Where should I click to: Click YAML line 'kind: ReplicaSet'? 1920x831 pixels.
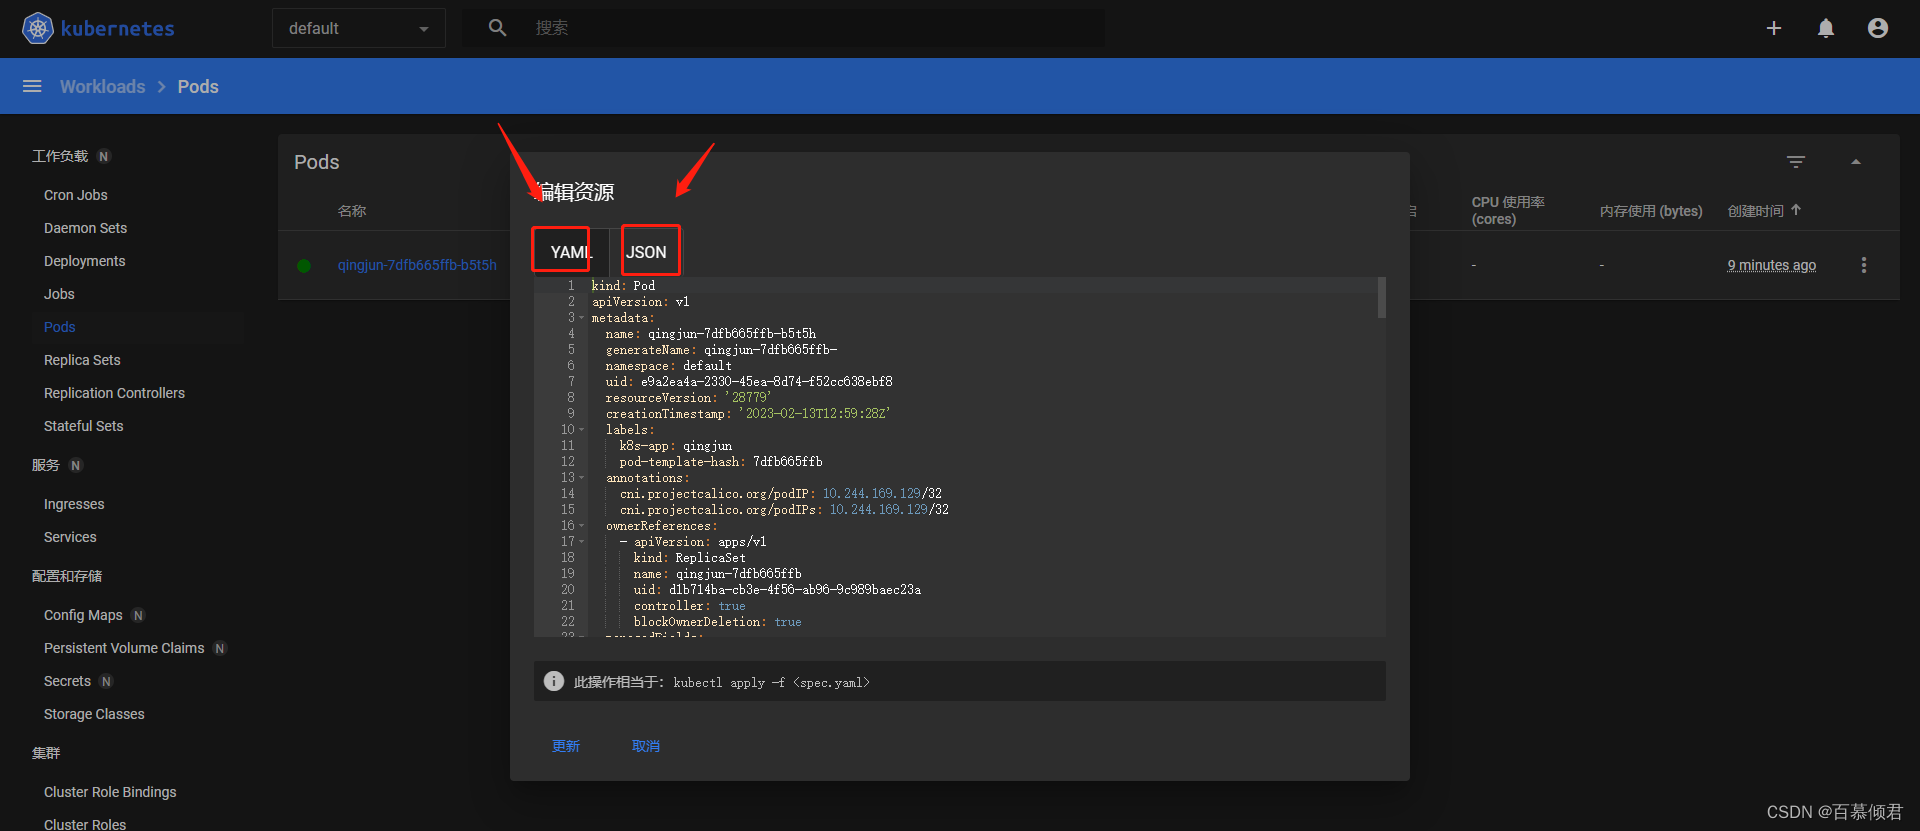pyautogui.click(x=689, y=558)
